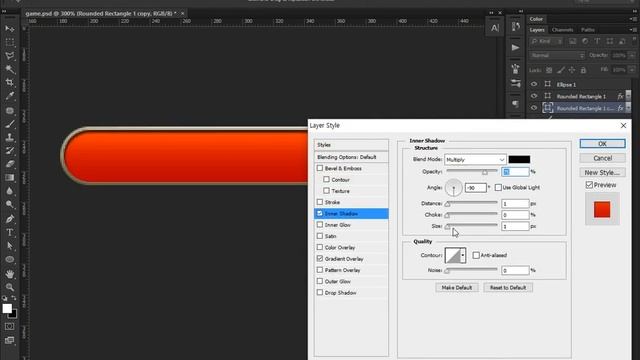Select the Horizontal Type tool

(10, 233)
